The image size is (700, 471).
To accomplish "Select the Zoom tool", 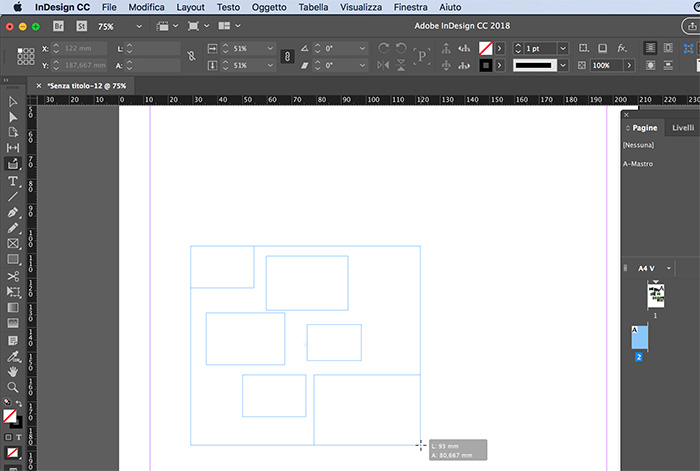I will click(x=13, y=387).
